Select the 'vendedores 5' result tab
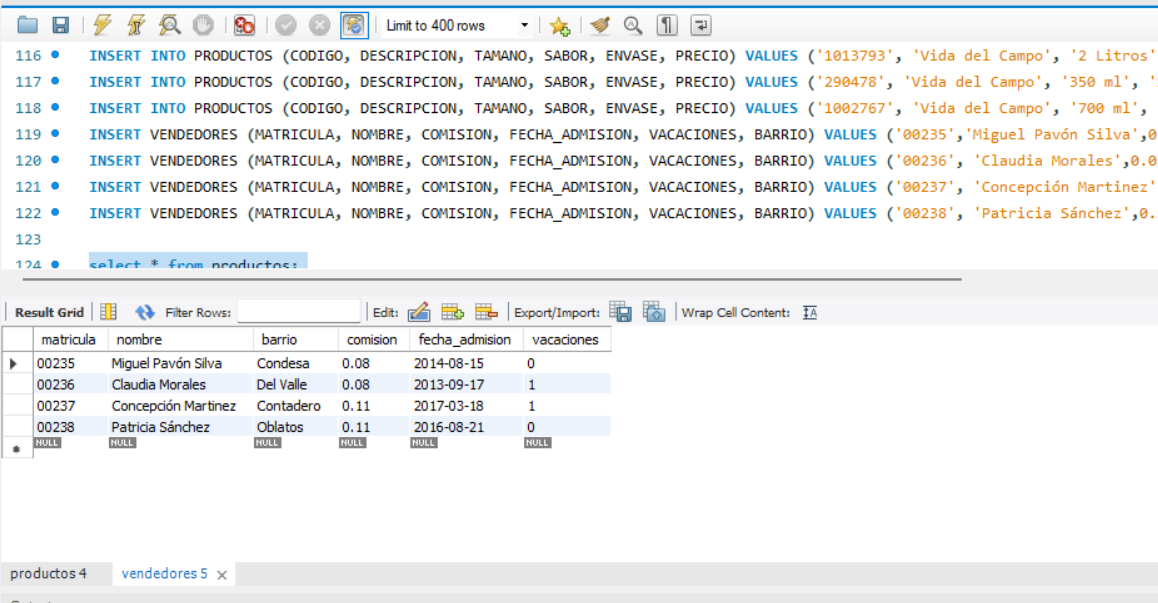Image resolution: width=1158 pixels, height=603 pixels. pyautogui.click(x=164, y=573)
